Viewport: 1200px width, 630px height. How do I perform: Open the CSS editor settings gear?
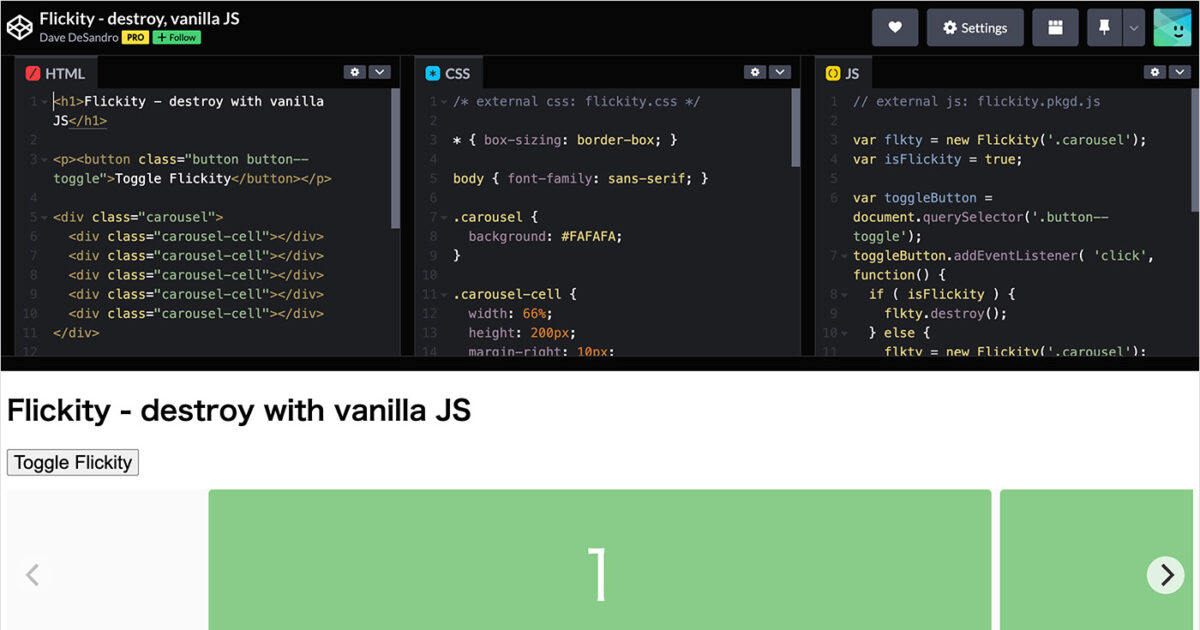tap(755, 72)
